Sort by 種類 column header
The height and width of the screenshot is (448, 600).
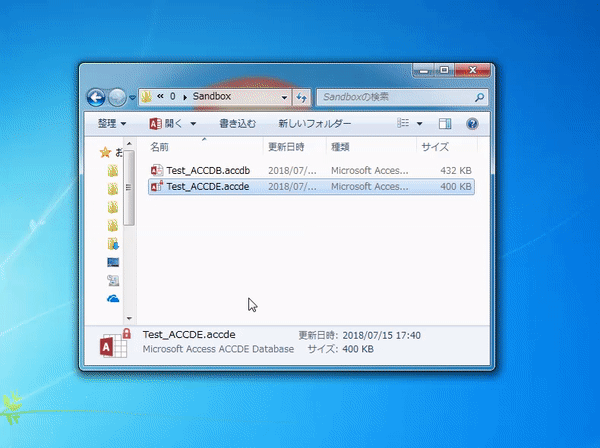(x=340, y=147)
